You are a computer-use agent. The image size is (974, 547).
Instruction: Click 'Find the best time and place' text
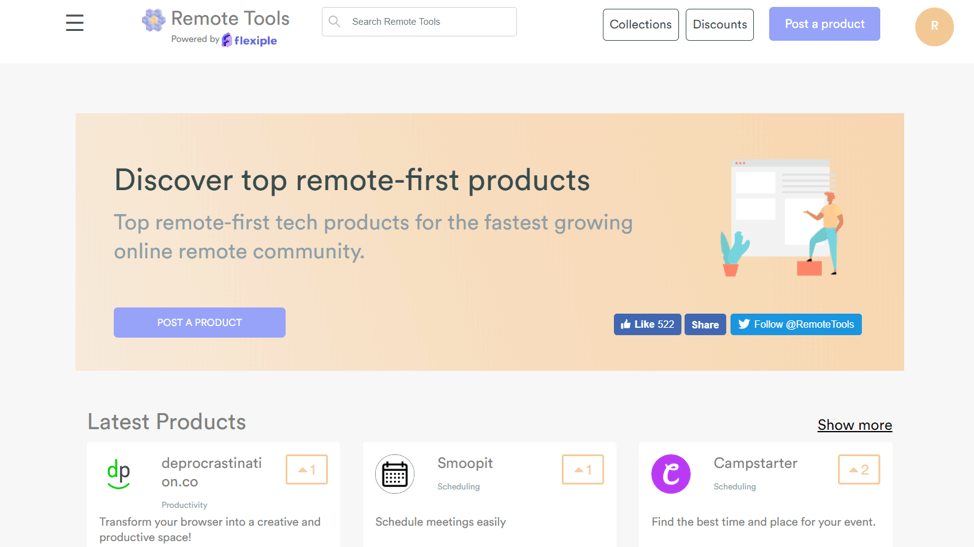(x=763, y=522)
